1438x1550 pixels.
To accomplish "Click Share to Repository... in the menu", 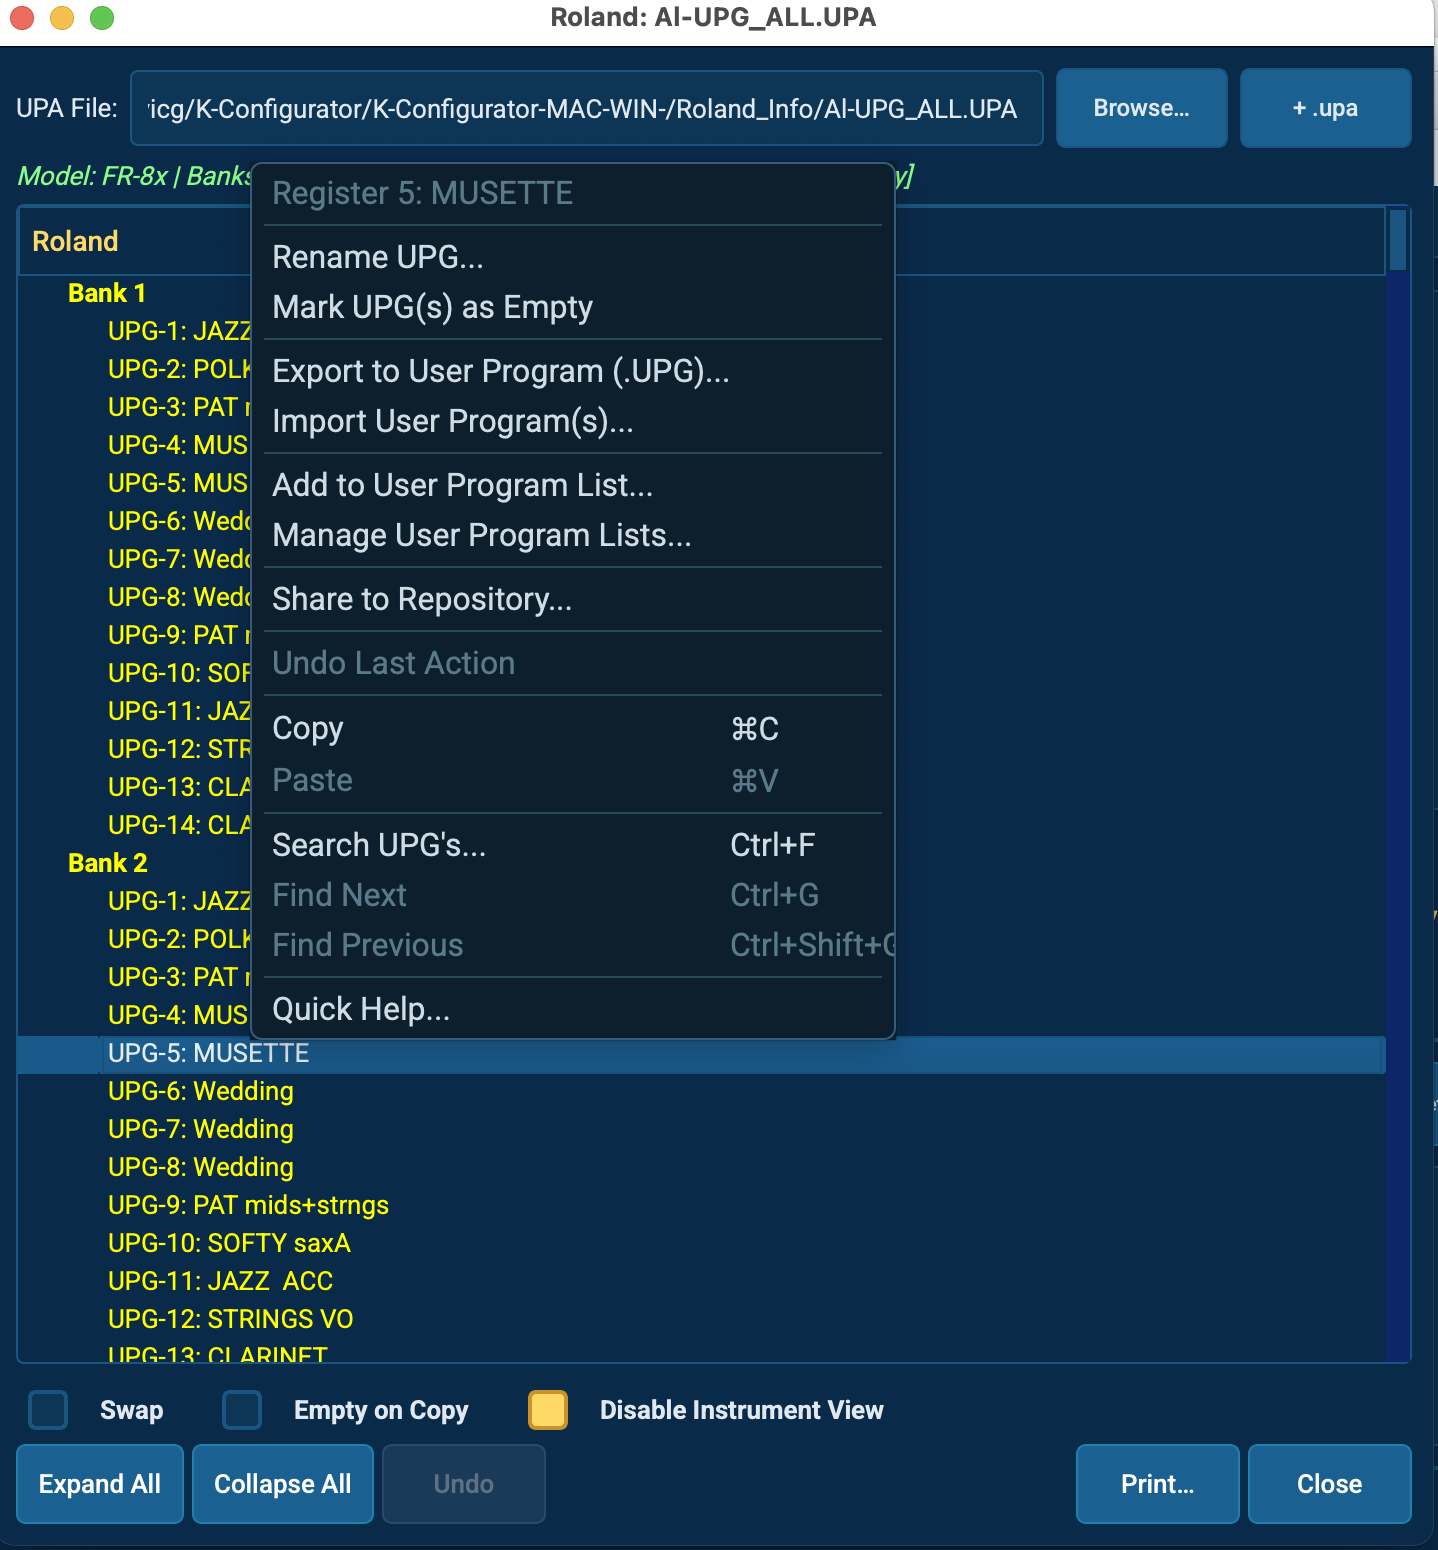I will pyautogui.click(x=422, y=599).
